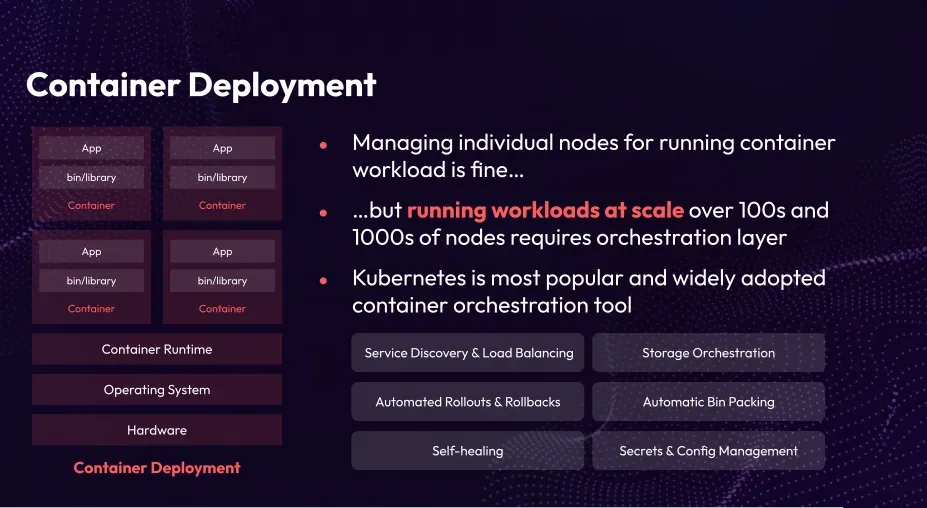This screenshot has height=508, width=927.
Task: Select the Service Discovery & Load Balancing box
Action: click(x=468, y=352)
